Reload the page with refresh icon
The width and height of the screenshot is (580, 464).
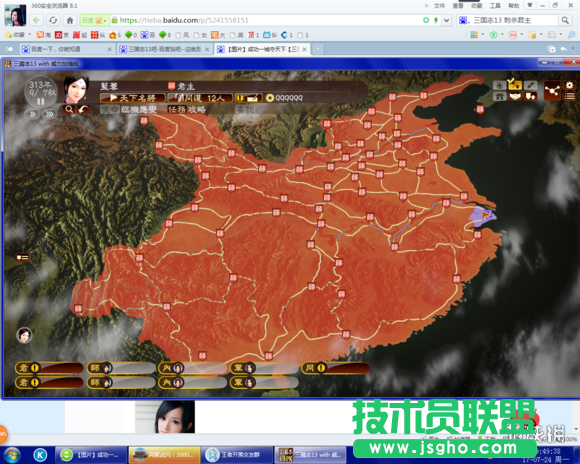tap(53, 20)
